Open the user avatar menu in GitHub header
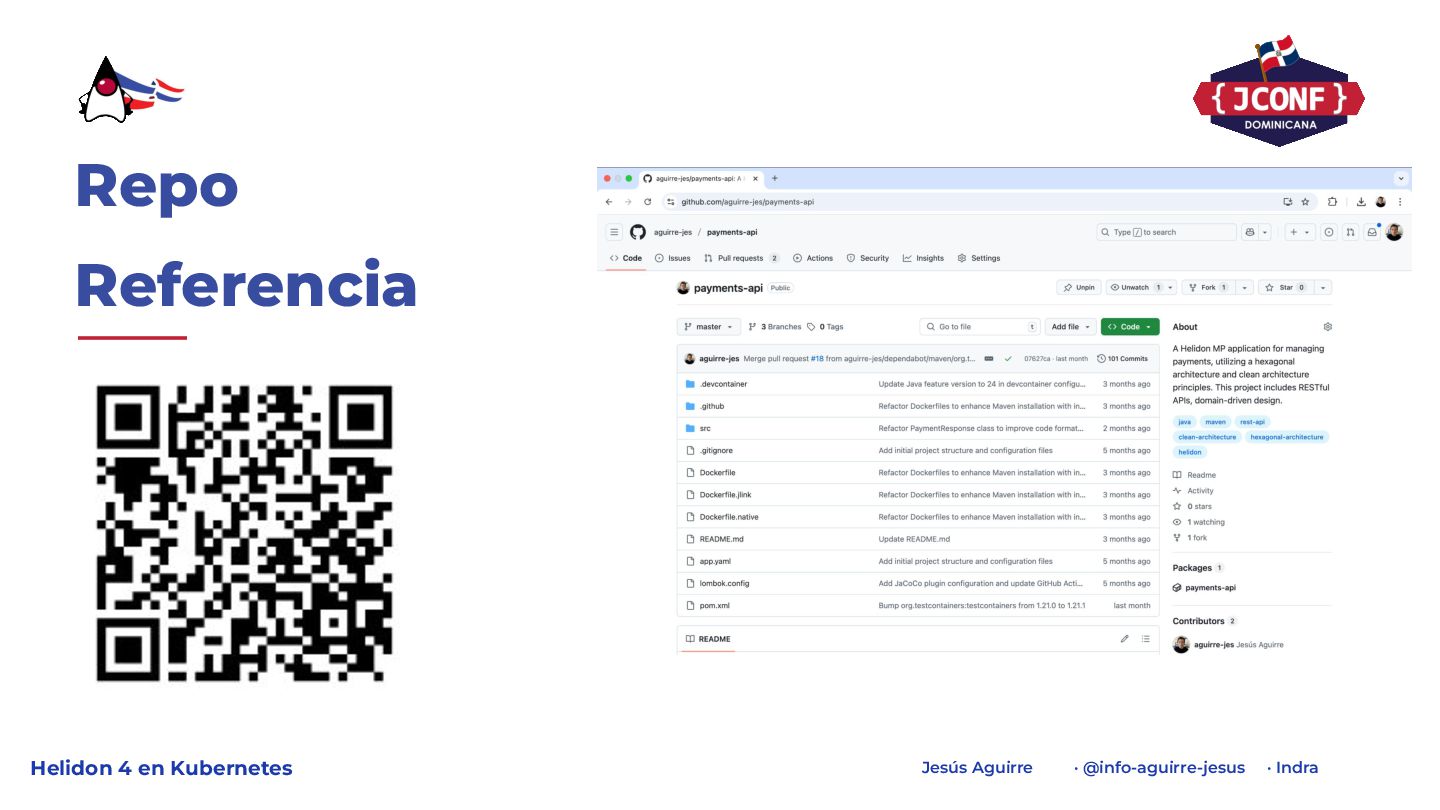The image size is (1440, 810). 1394,232
